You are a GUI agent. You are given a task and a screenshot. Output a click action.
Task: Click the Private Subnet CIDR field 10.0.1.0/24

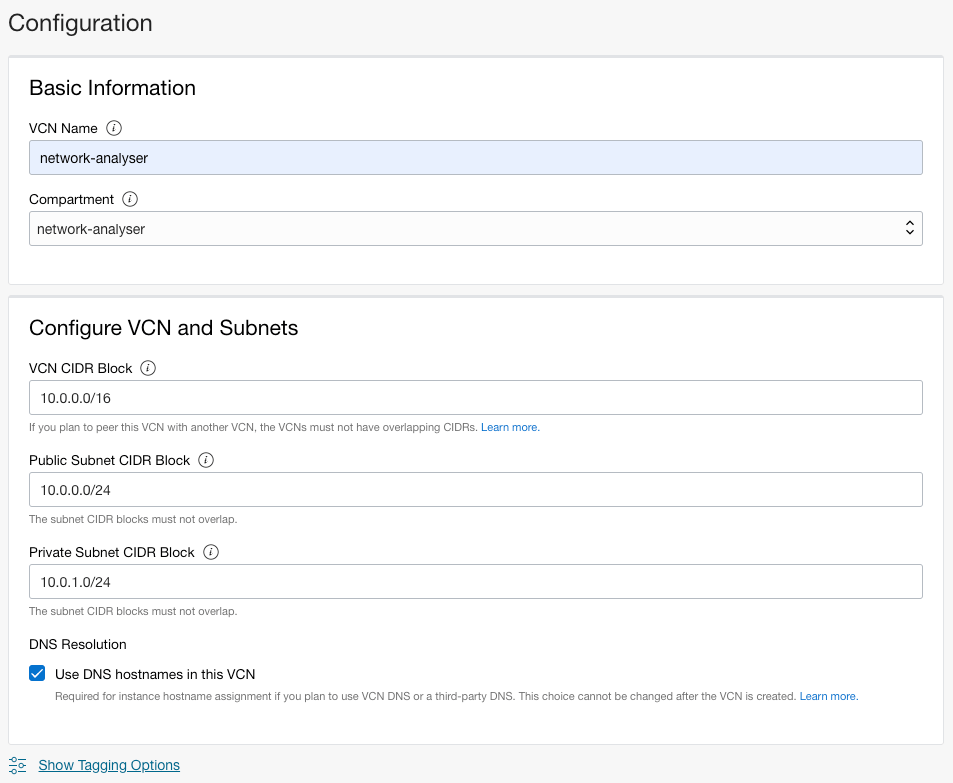[475, 582]
